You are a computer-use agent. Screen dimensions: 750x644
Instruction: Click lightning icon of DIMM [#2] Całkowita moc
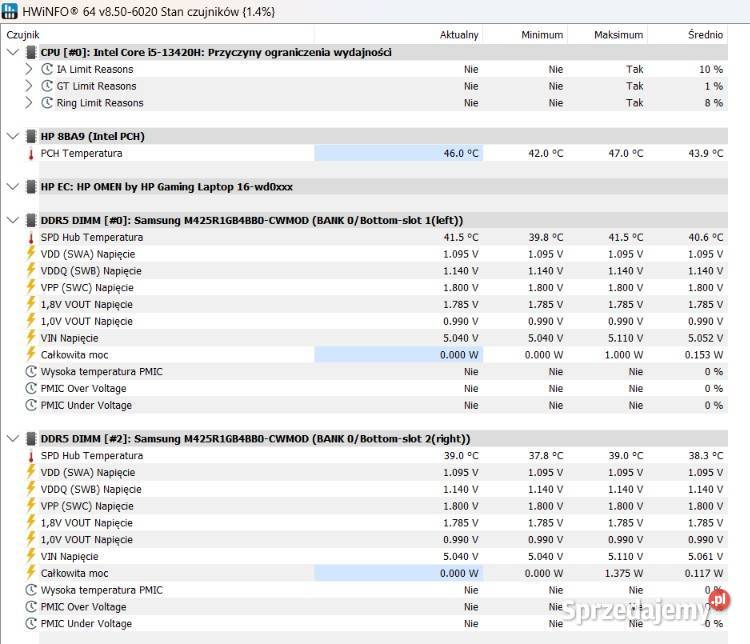click(x=31, y=572)
